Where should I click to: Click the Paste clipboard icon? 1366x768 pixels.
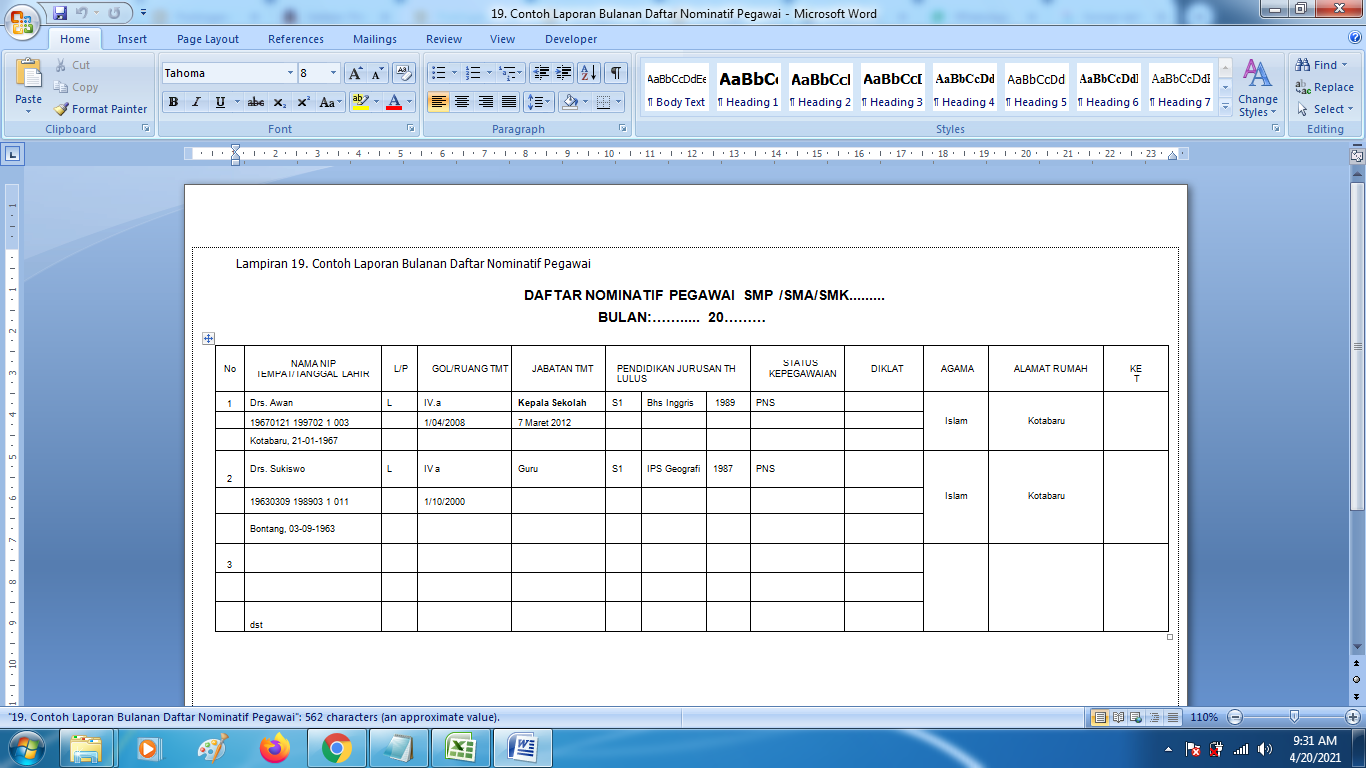[29, 75]
